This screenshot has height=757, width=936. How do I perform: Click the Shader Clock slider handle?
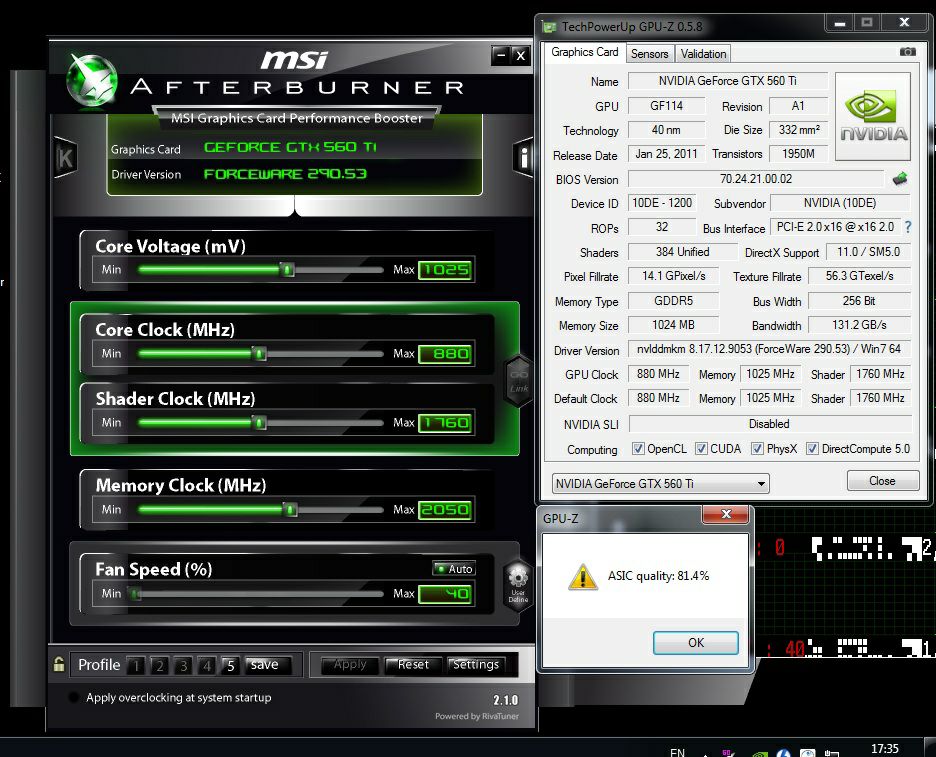click(x=259, y=423)
